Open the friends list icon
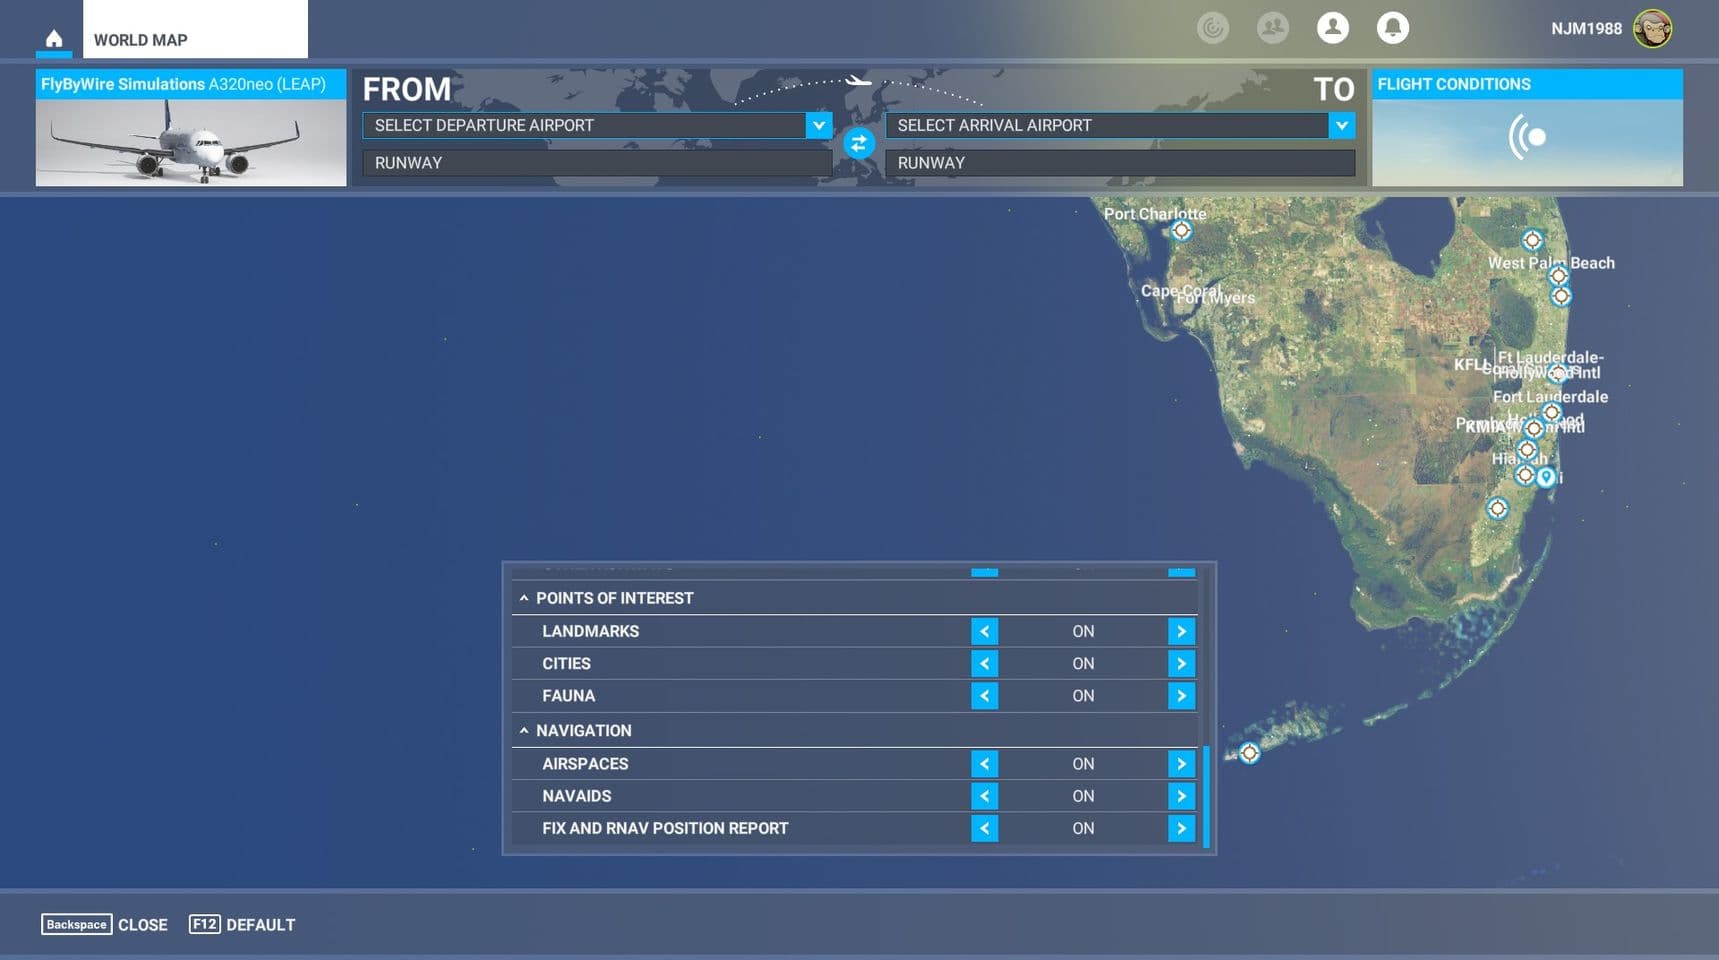The height and width of the screenshot is (960, 1719). (1272, 27)
